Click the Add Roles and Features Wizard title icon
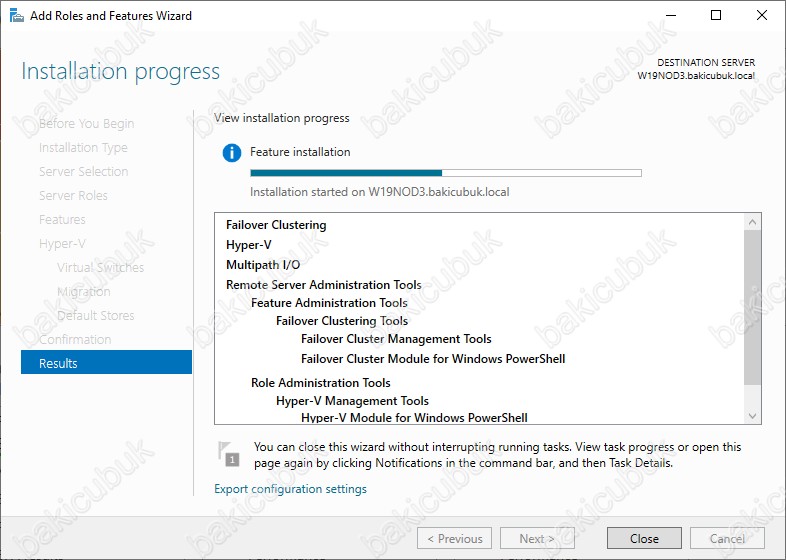Screen dimensions: 786x560 (x=17, y=16)
